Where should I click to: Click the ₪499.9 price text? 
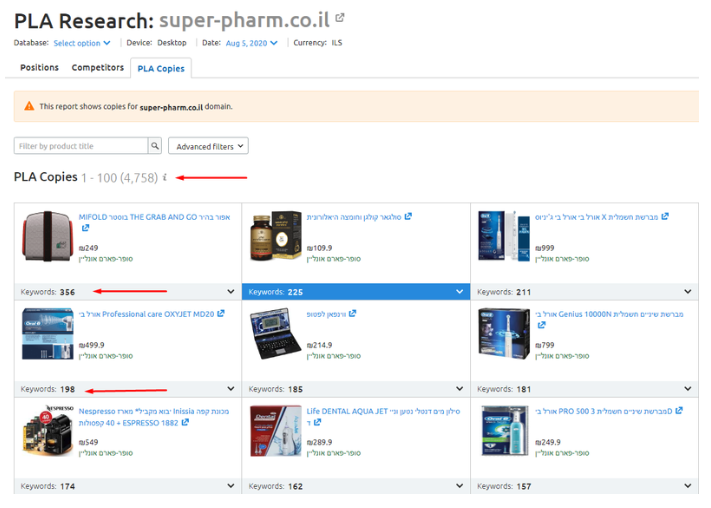92,345
